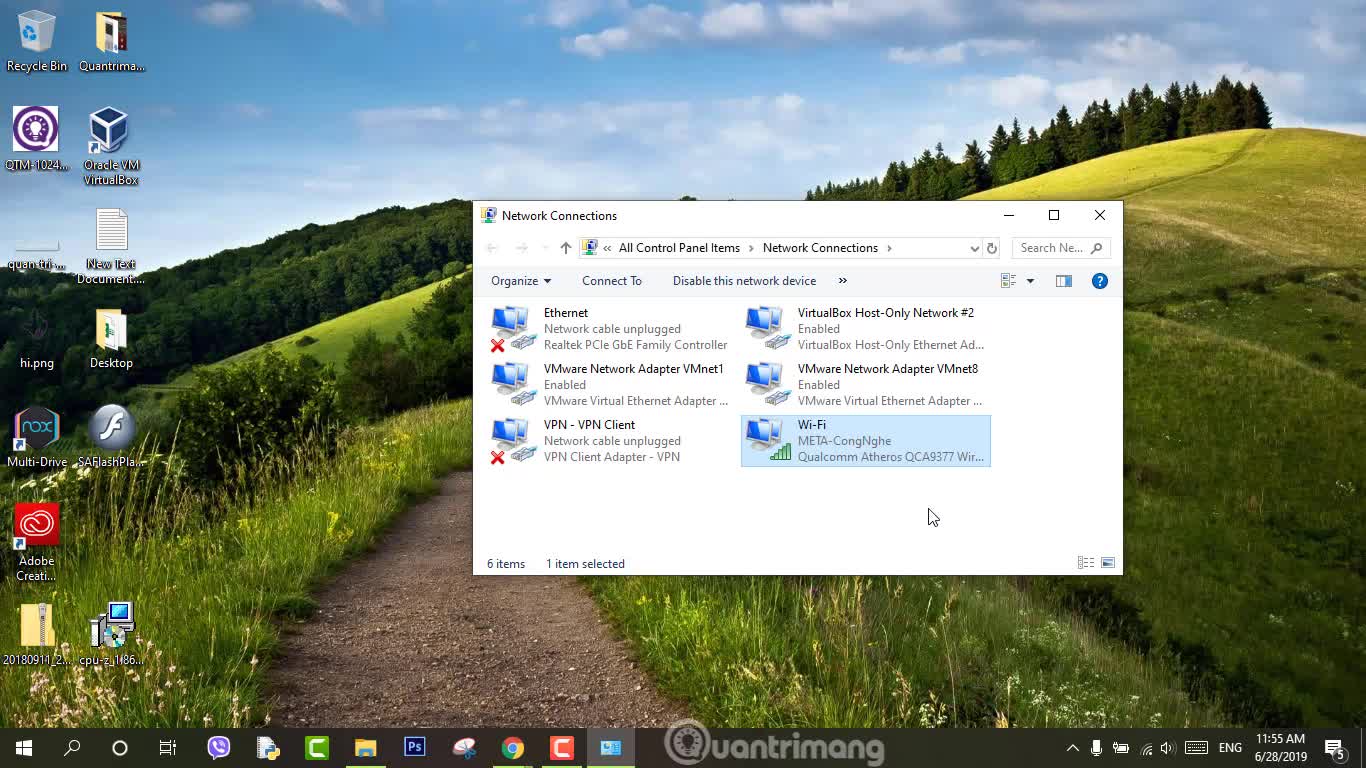Select VMware Network Adapter VMnet8
This screenshot has height=768, width=1366.
click(x=865, y=385)
